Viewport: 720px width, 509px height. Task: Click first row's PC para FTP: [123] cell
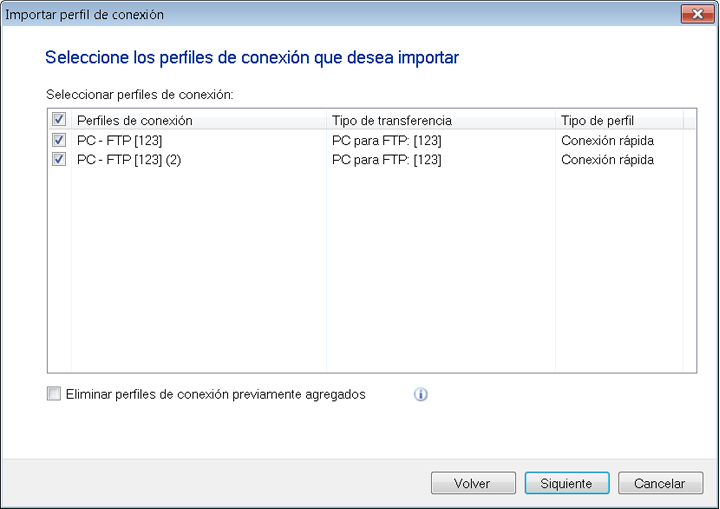coord(386,141)
